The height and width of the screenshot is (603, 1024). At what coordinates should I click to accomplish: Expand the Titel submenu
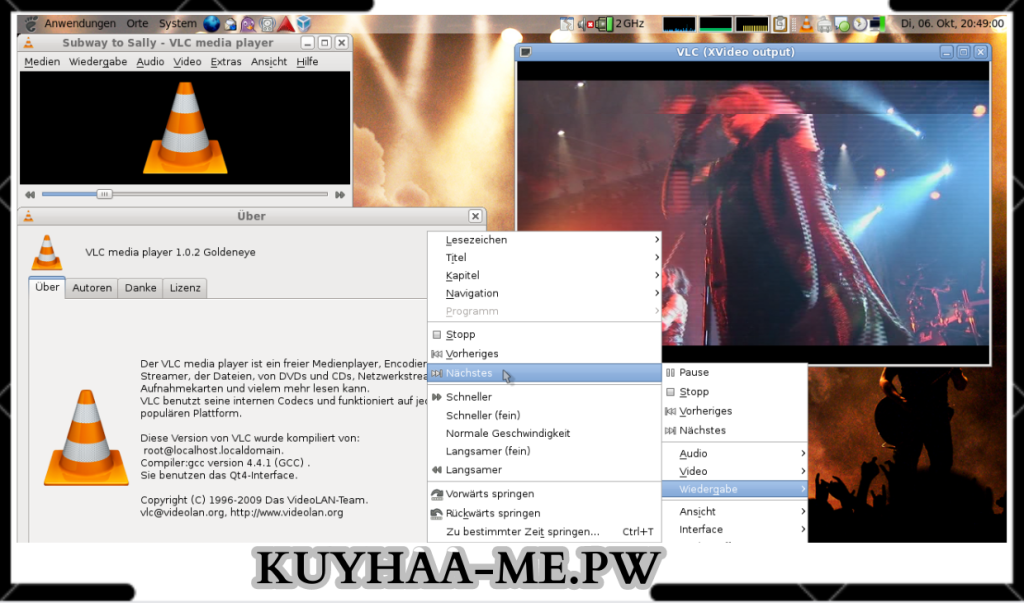[x=544, y=257]
